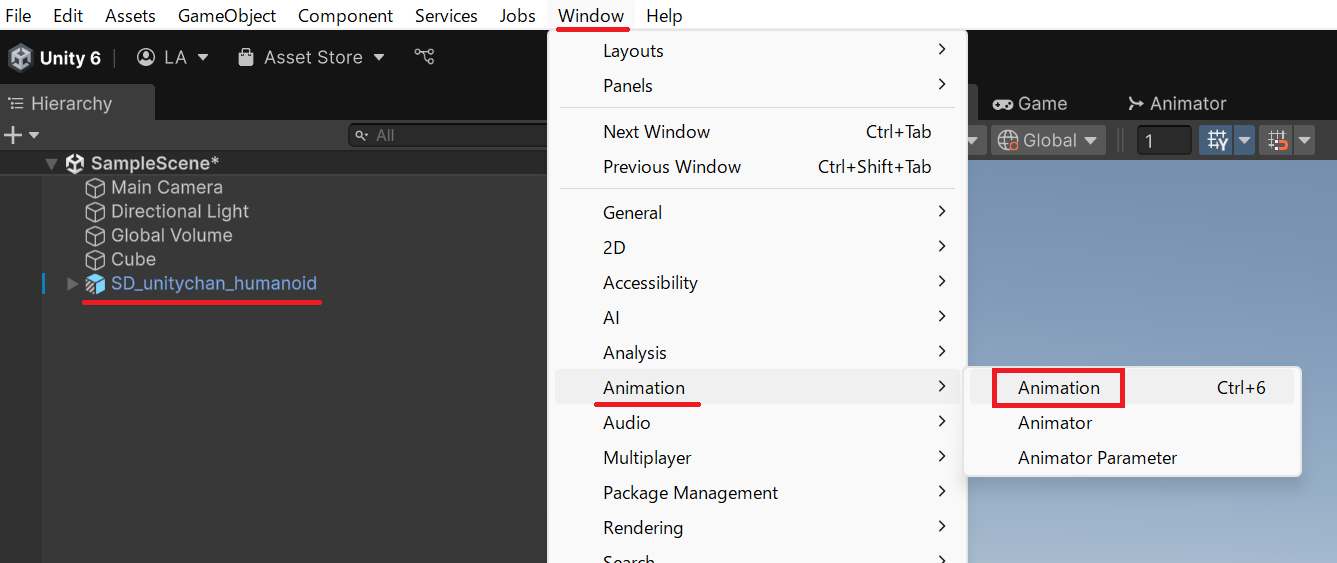Click the SD_unitychan_humanoid prefab icon
Viewport: 1337px width, 563px height.
click(x=95, y=284)
